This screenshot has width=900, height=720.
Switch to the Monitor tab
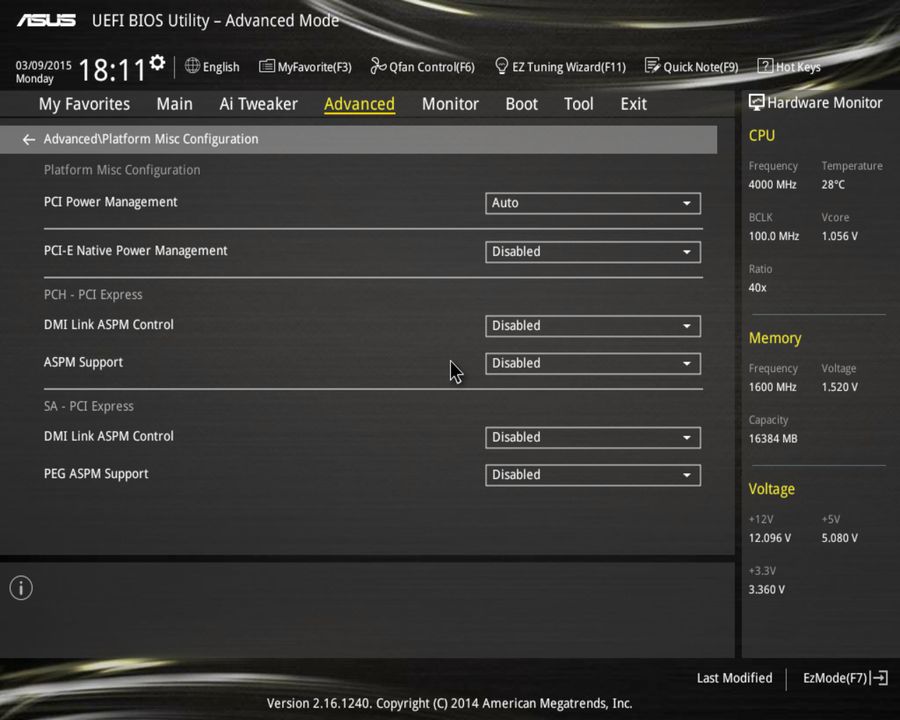coord(450,104)
